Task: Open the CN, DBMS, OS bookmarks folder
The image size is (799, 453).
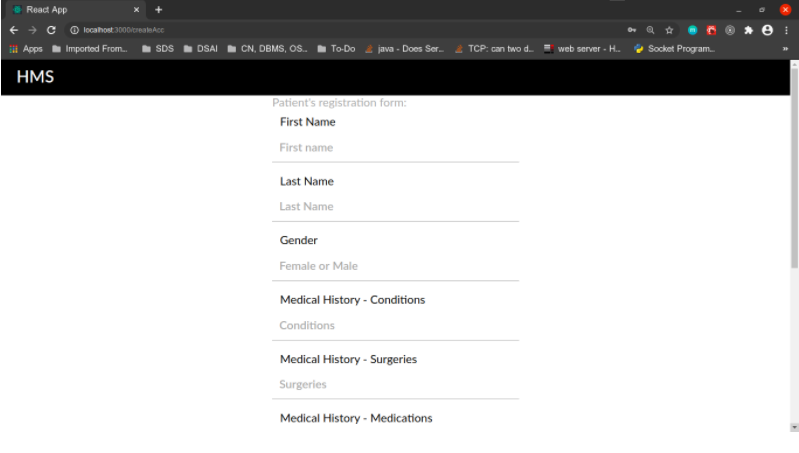Action: [x=267, y=49]
